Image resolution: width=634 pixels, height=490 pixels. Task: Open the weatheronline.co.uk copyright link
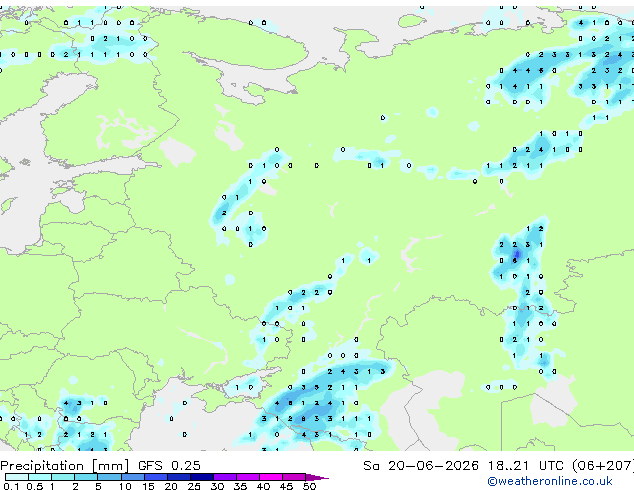tap(550, 481)
